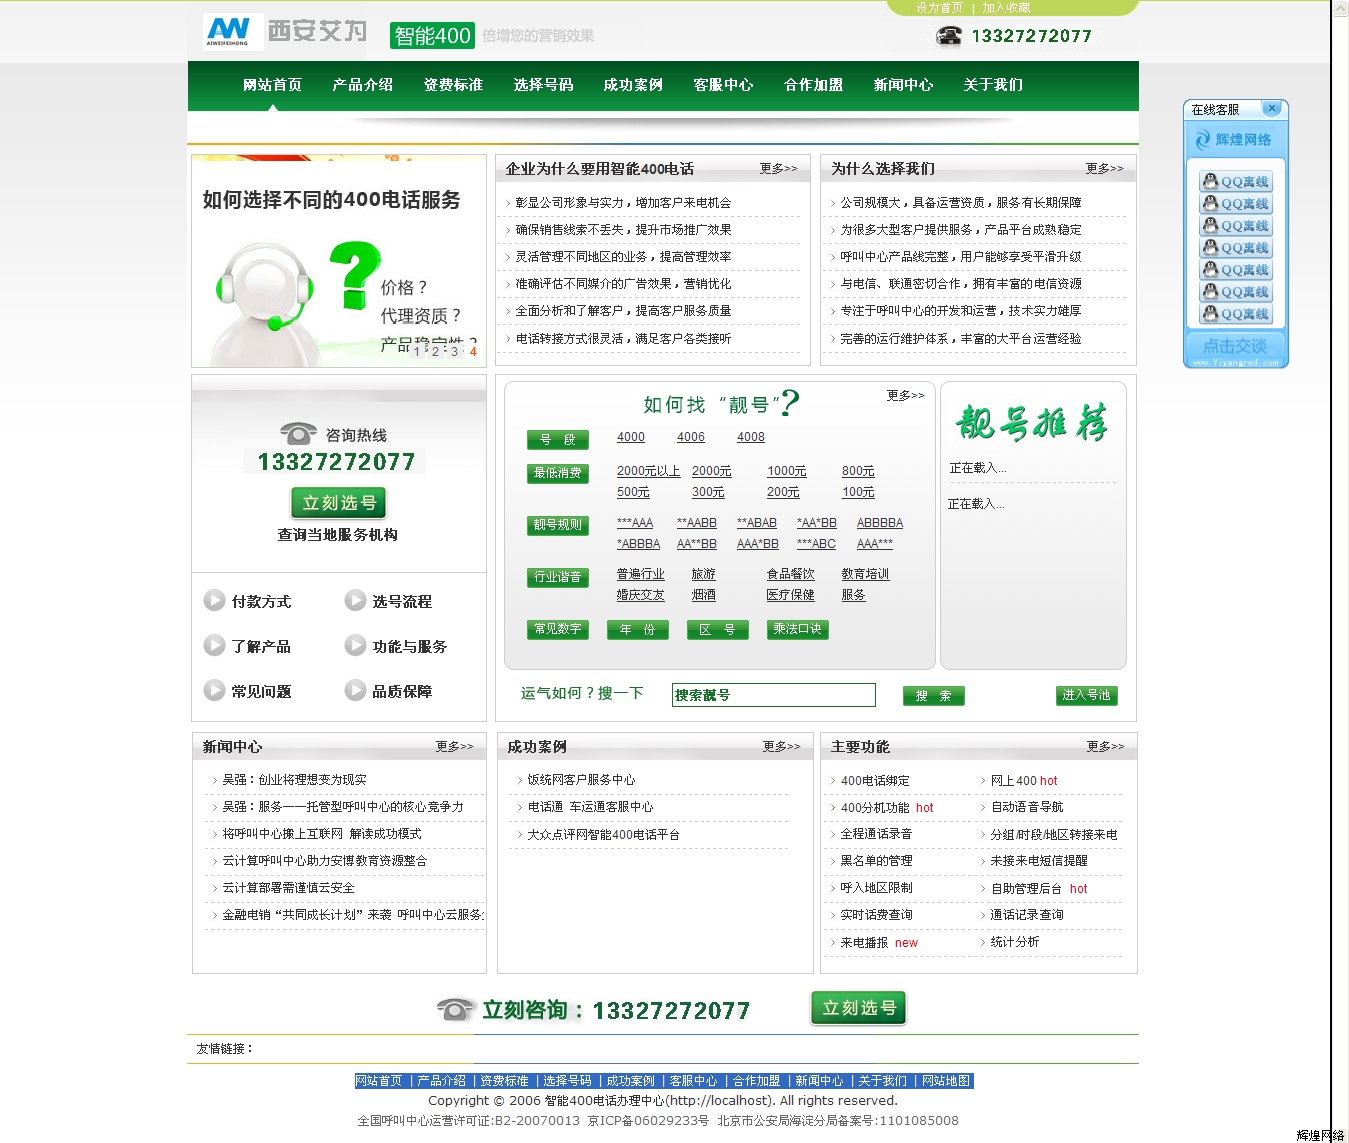Viewport: 1349px width, 1143px height.
Task: Click the arrow icon beside 选号流程
Action: (355, 600)
